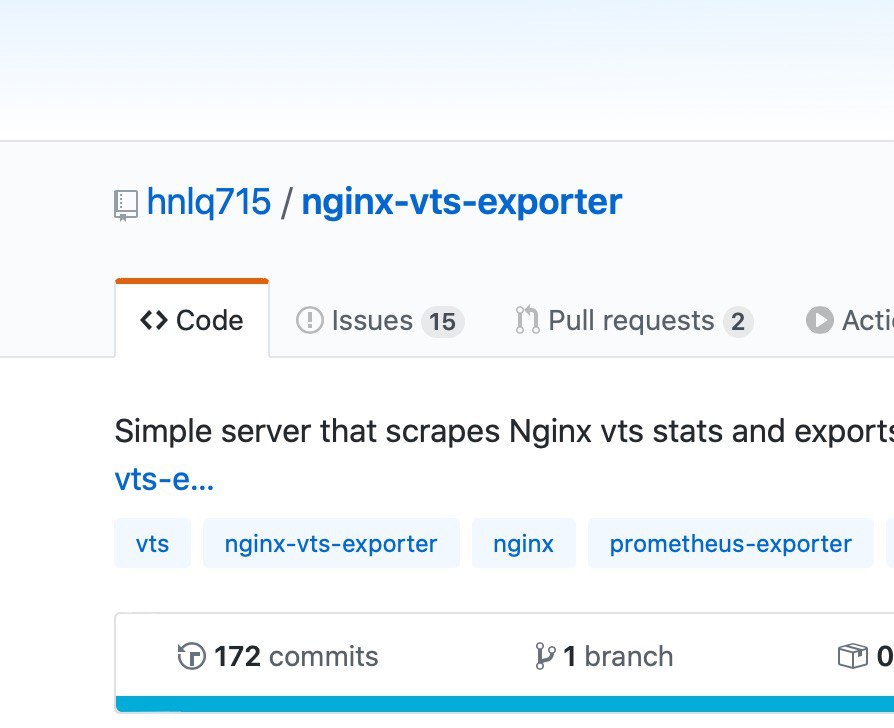This screenshot has height=728, width=894.
Task: Click the Actions play icon
Action: click(819, 320)
